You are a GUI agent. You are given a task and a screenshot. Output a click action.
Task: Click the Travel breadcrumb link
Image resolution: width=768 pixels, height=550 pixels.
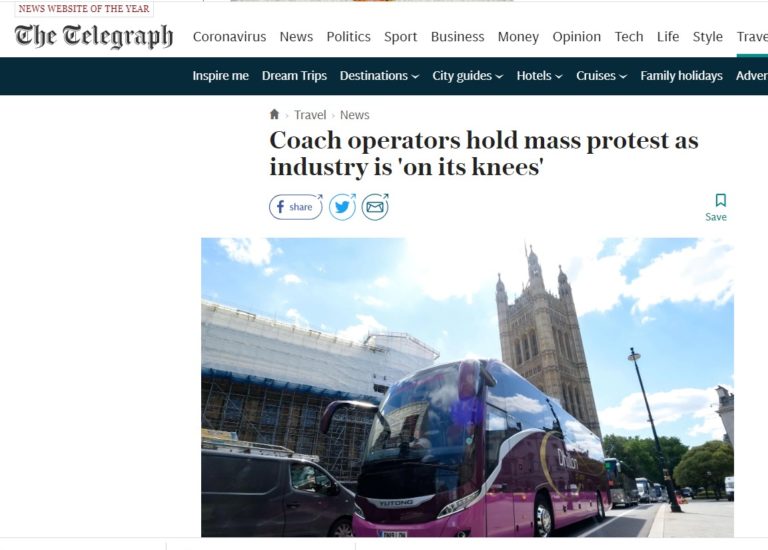click(x=310, y=115)
